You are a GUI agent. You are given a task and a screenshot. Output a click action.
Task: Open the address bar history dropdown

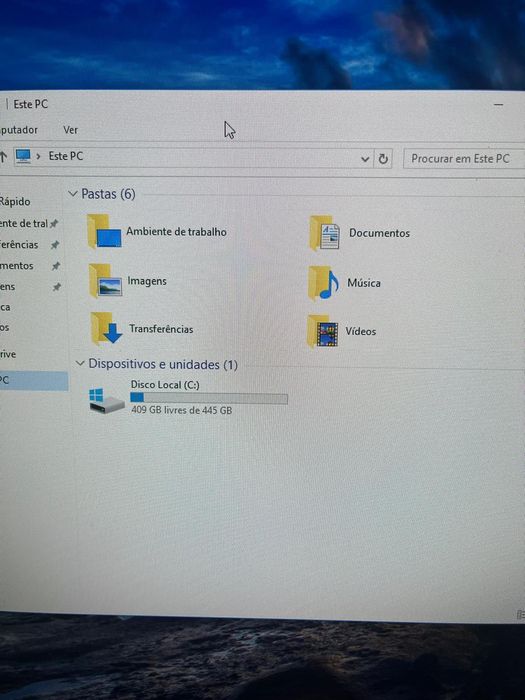[x=365, y=159]
